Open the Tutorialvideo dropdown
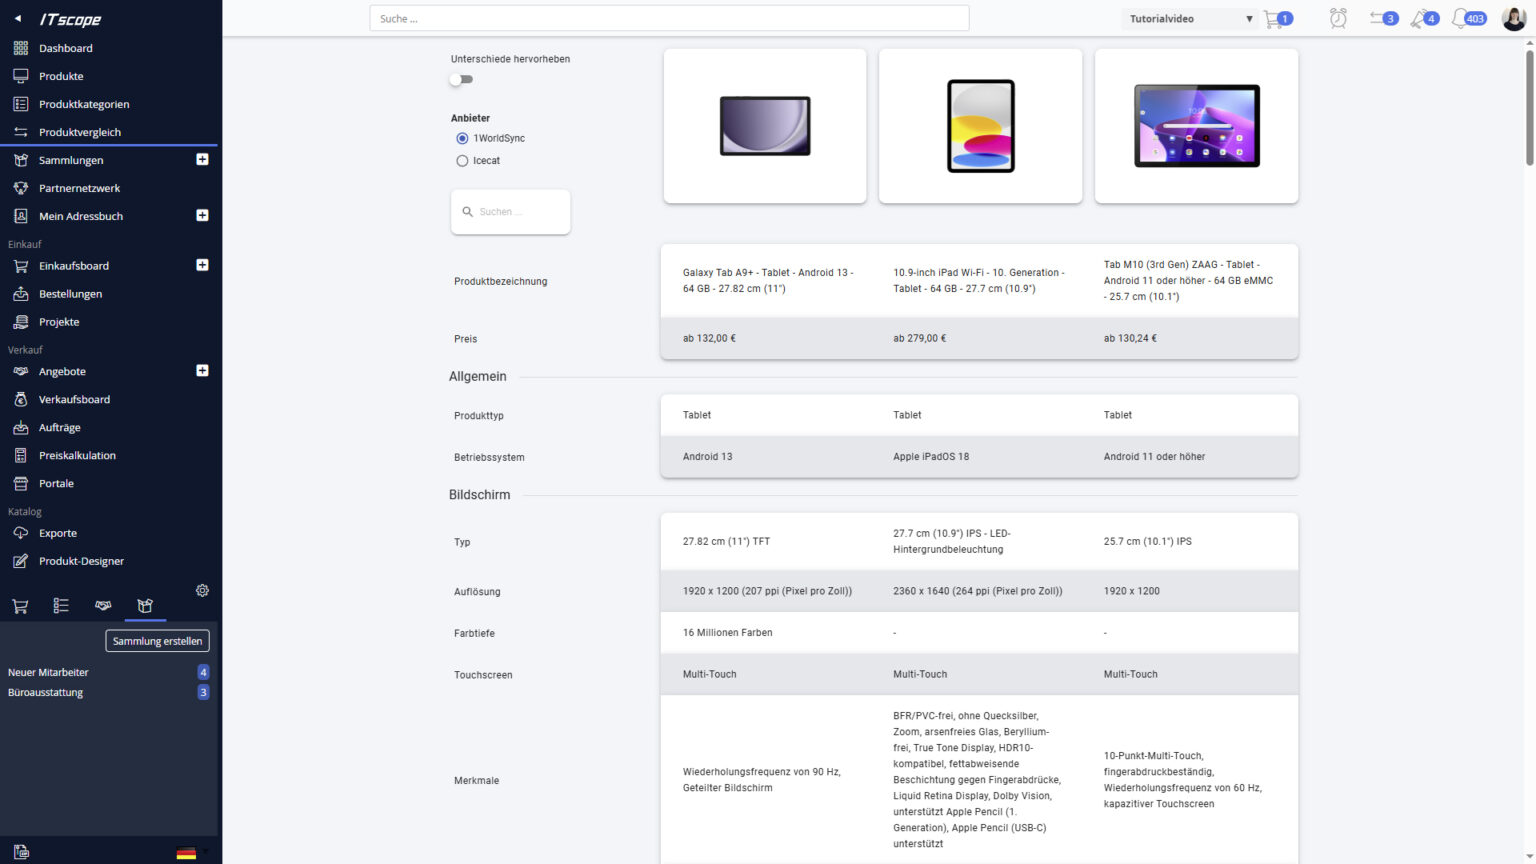 (x=1190, y=19)
